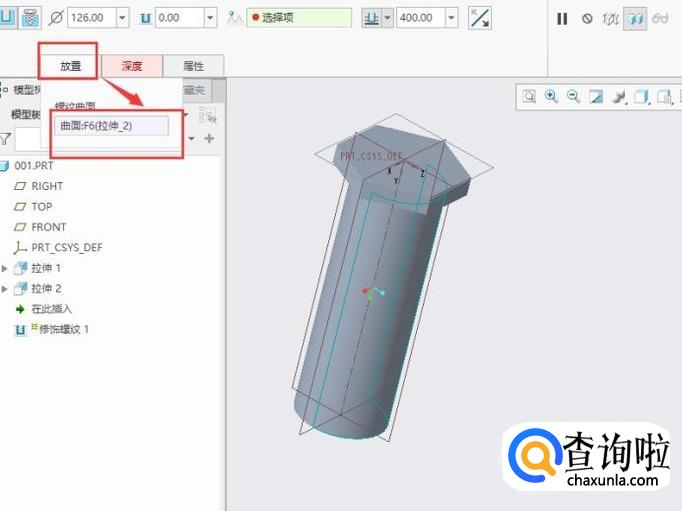Activate the 选择项 reference collector
This screenshot has height=511, width=682.
(x=299, y=18)
